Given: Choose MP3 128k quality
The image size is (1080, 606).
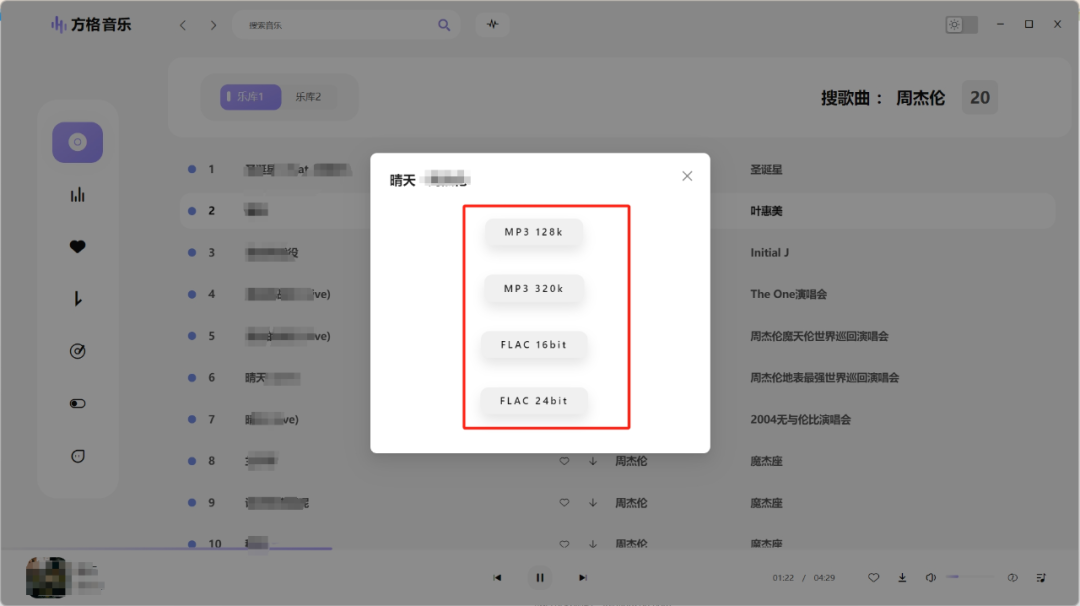Looking at the screenshot, I should 534,232.
